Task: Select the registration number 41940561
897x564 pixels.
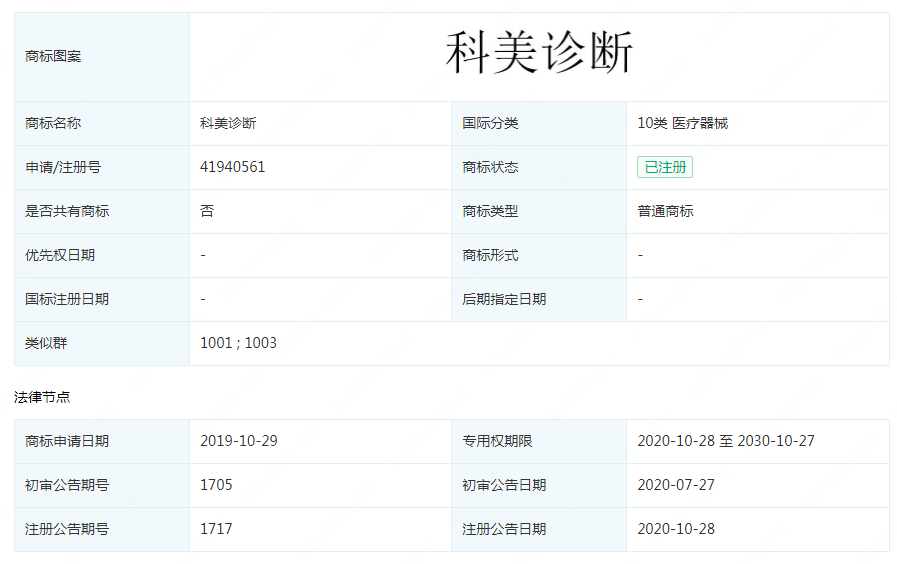Action: click(x=232, y=167)
